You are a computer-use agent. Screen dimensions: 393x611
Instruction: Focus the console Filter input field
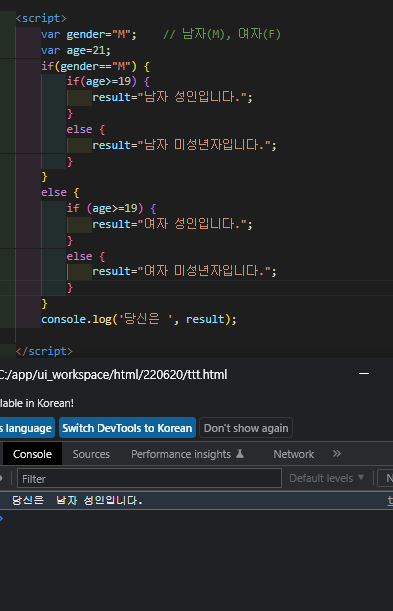coord(149,478)
